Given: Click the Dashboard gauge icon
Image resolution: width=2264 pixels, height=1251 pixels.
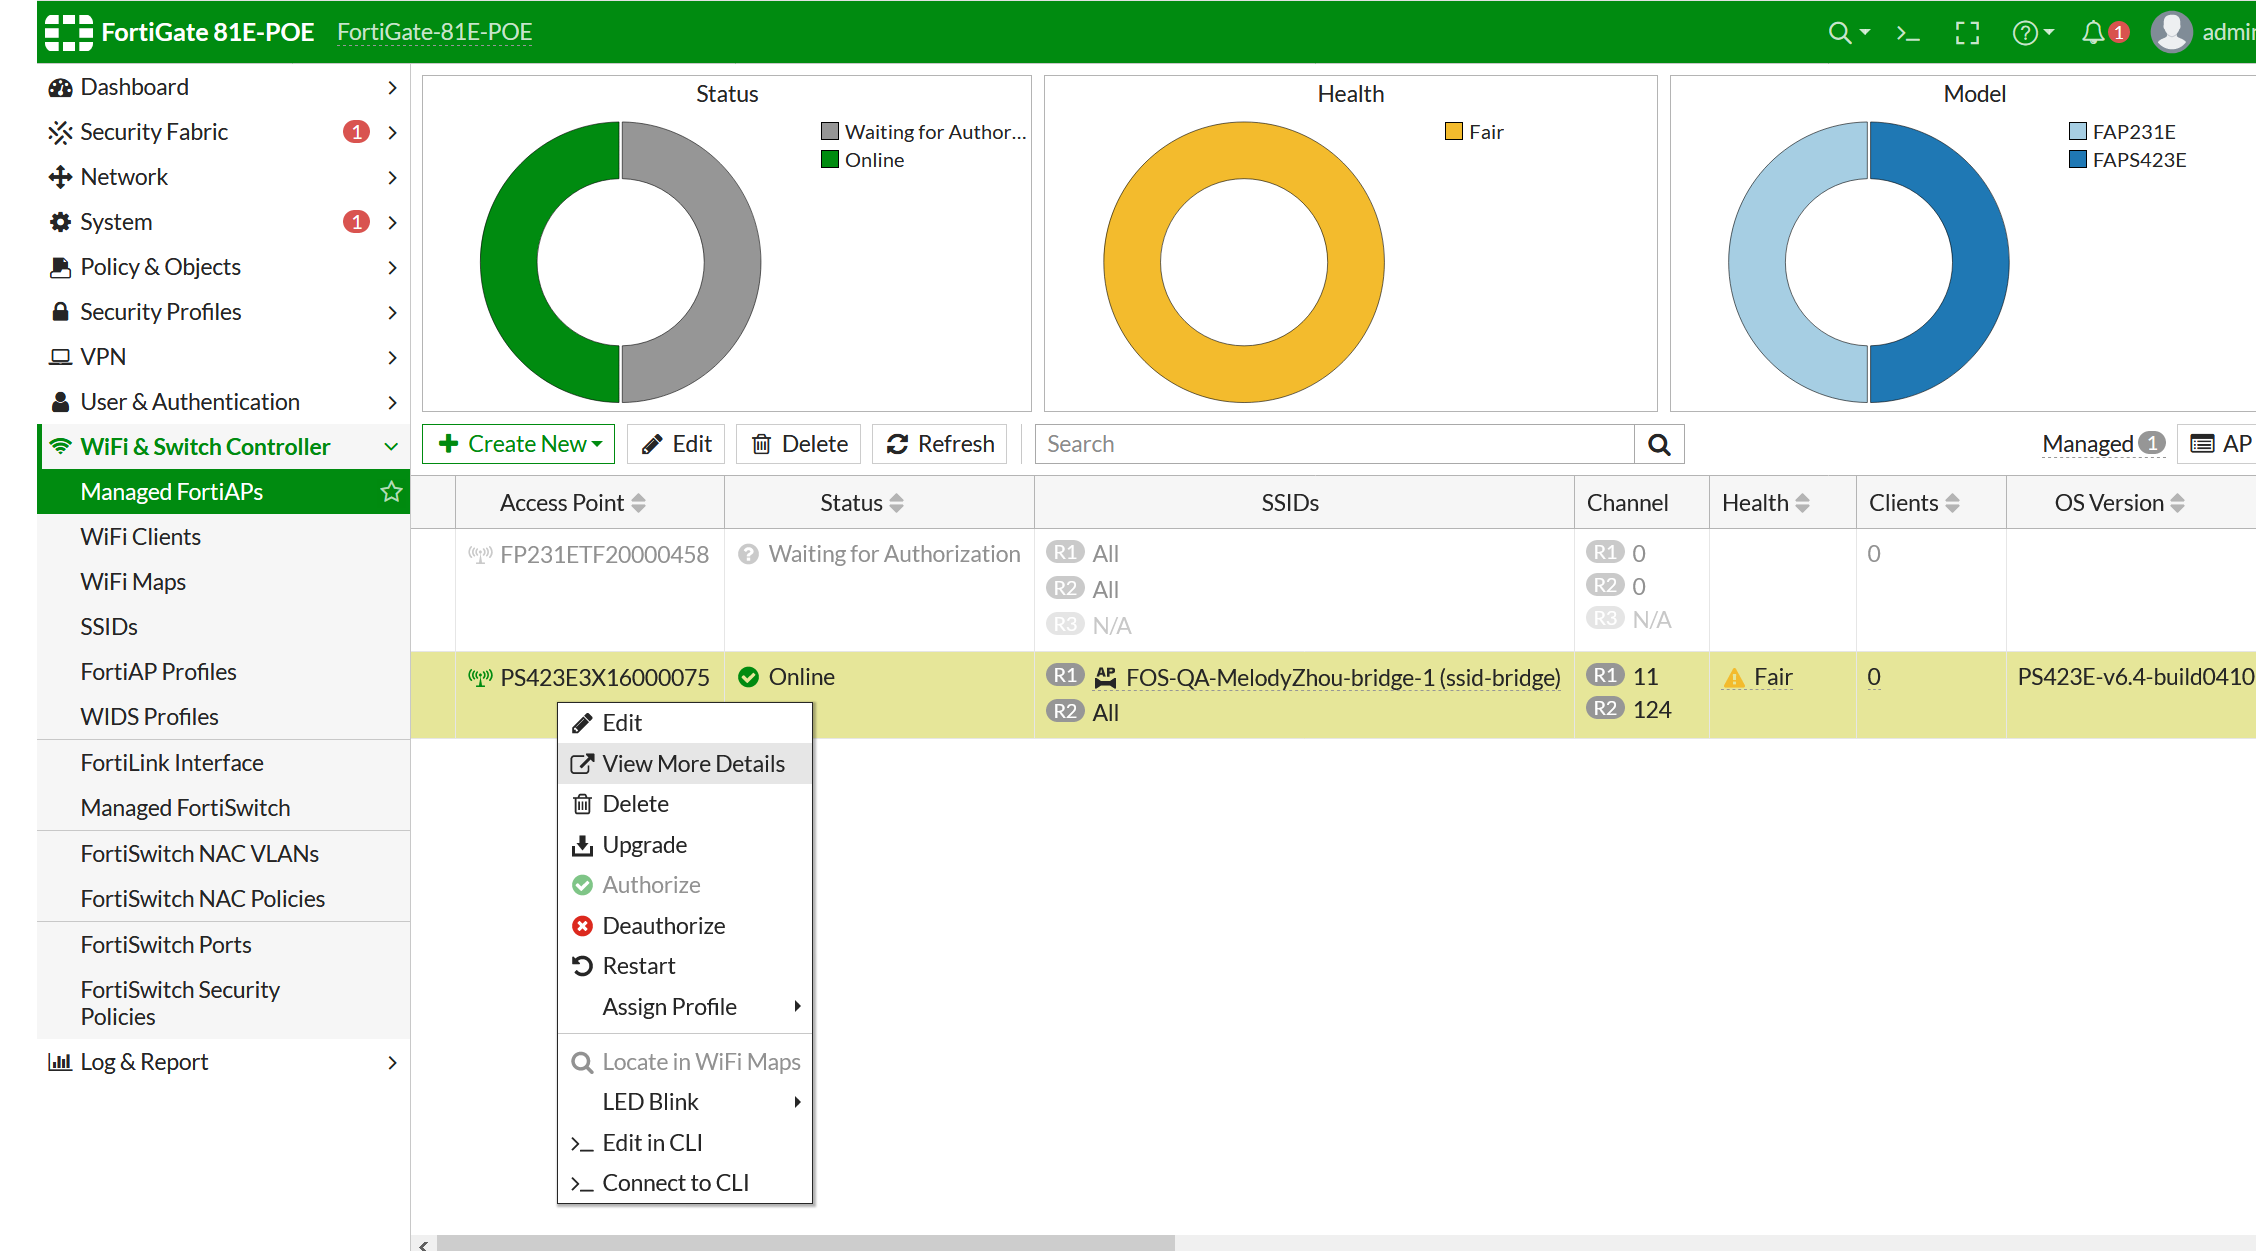Looking at the screenshot, I should click(60, 88).
